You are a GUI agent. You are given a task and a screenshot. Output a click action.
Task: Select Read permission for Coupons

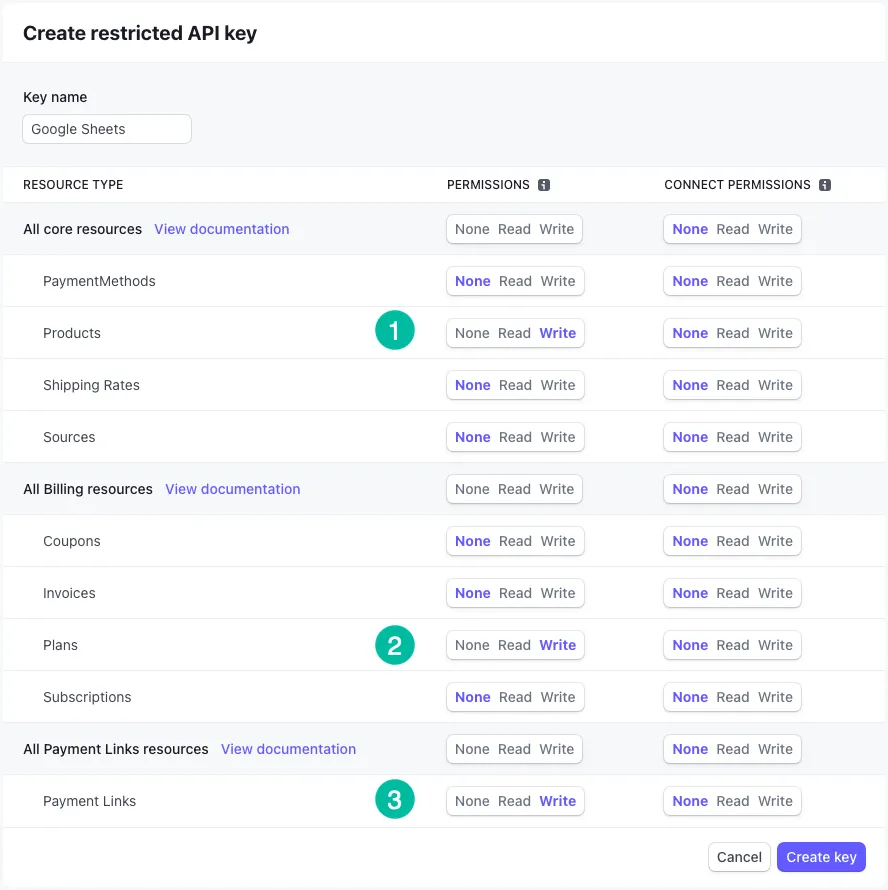tap(514, 541)
